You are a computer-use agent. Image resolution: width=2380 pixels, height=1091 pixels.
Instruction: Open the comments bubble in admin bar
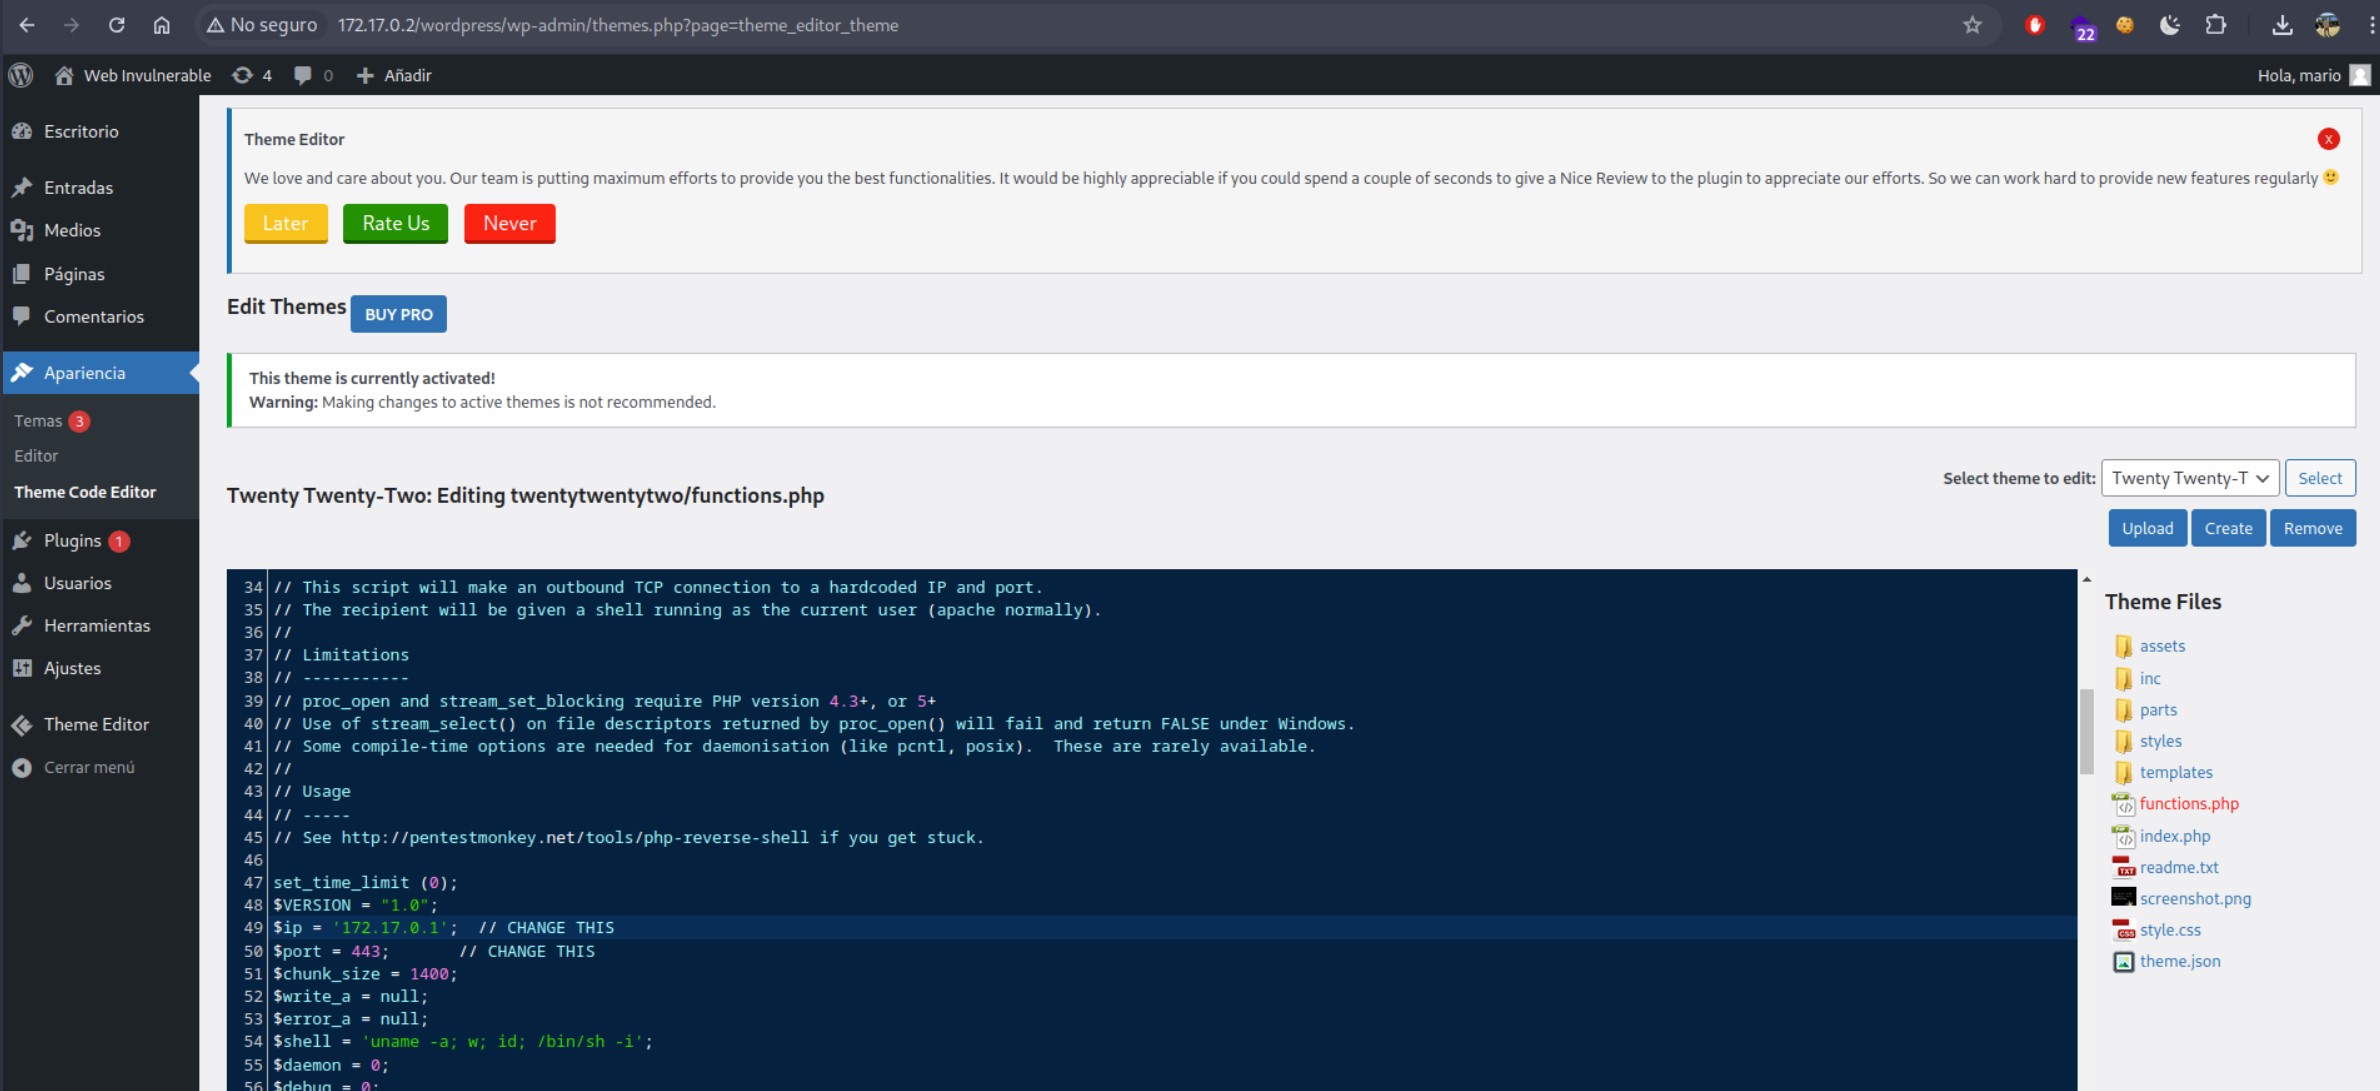click(x=313, y=75)
